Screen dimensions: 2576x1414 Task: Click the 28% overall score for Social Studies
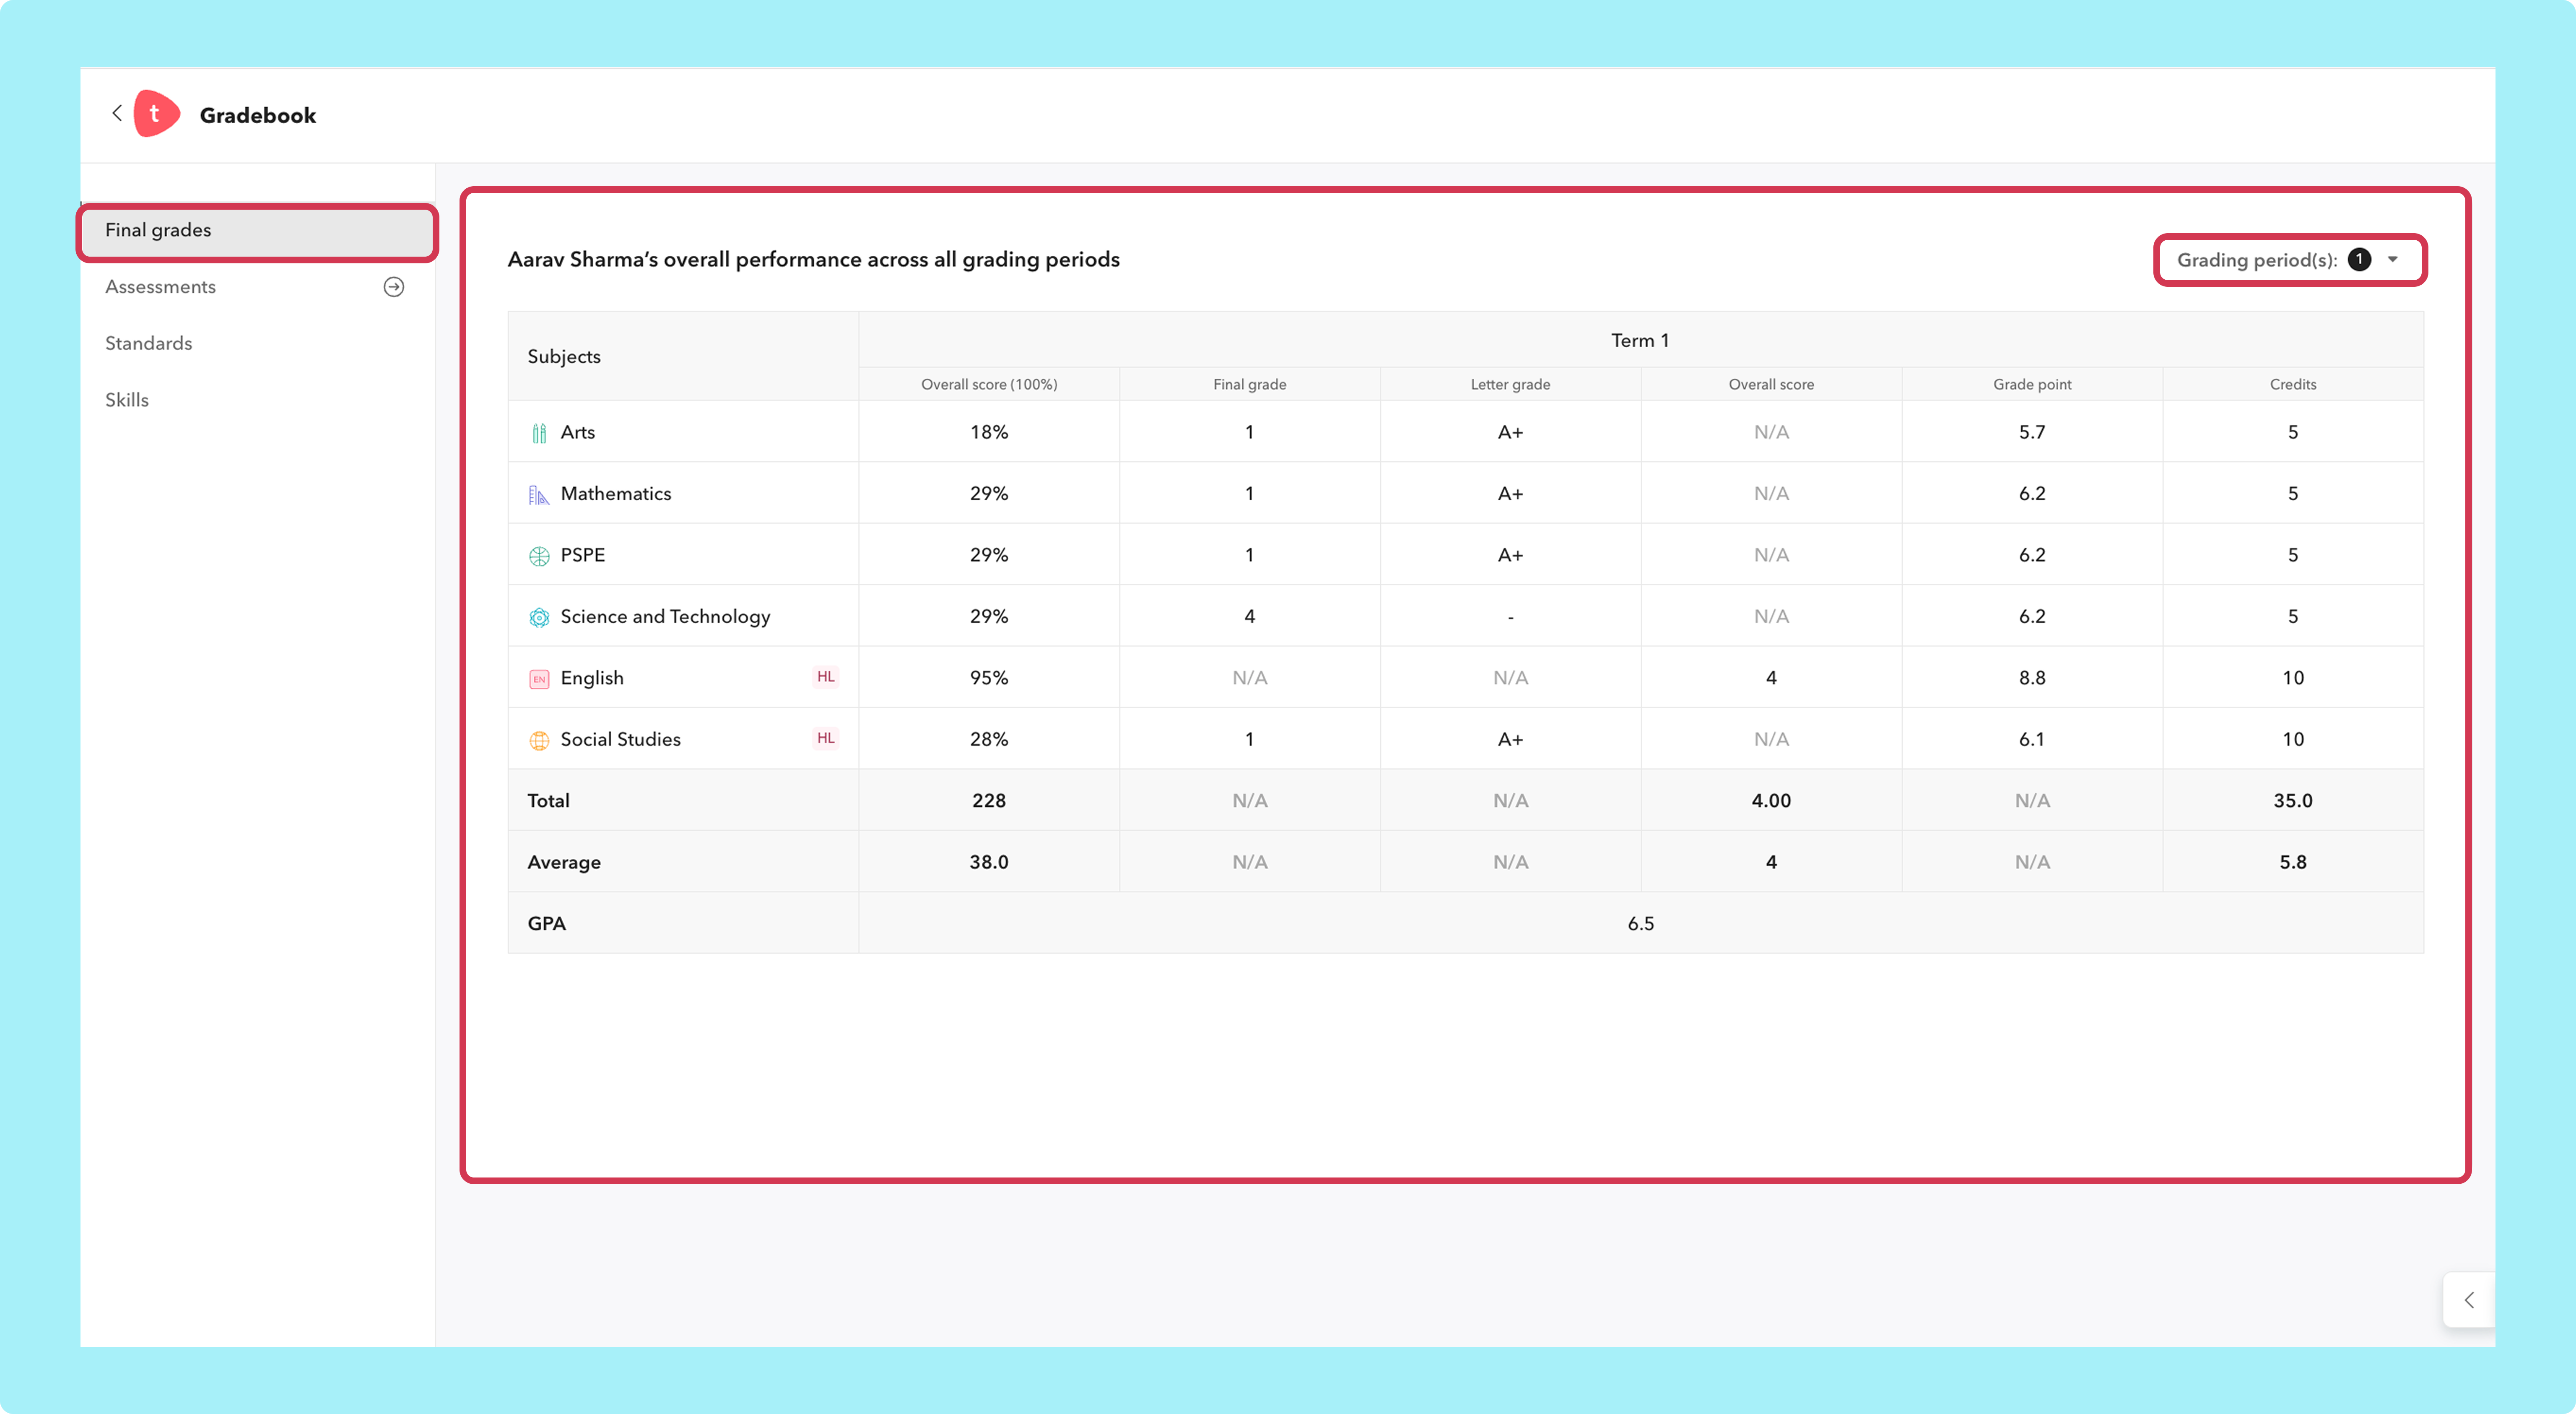click(989, 739)
